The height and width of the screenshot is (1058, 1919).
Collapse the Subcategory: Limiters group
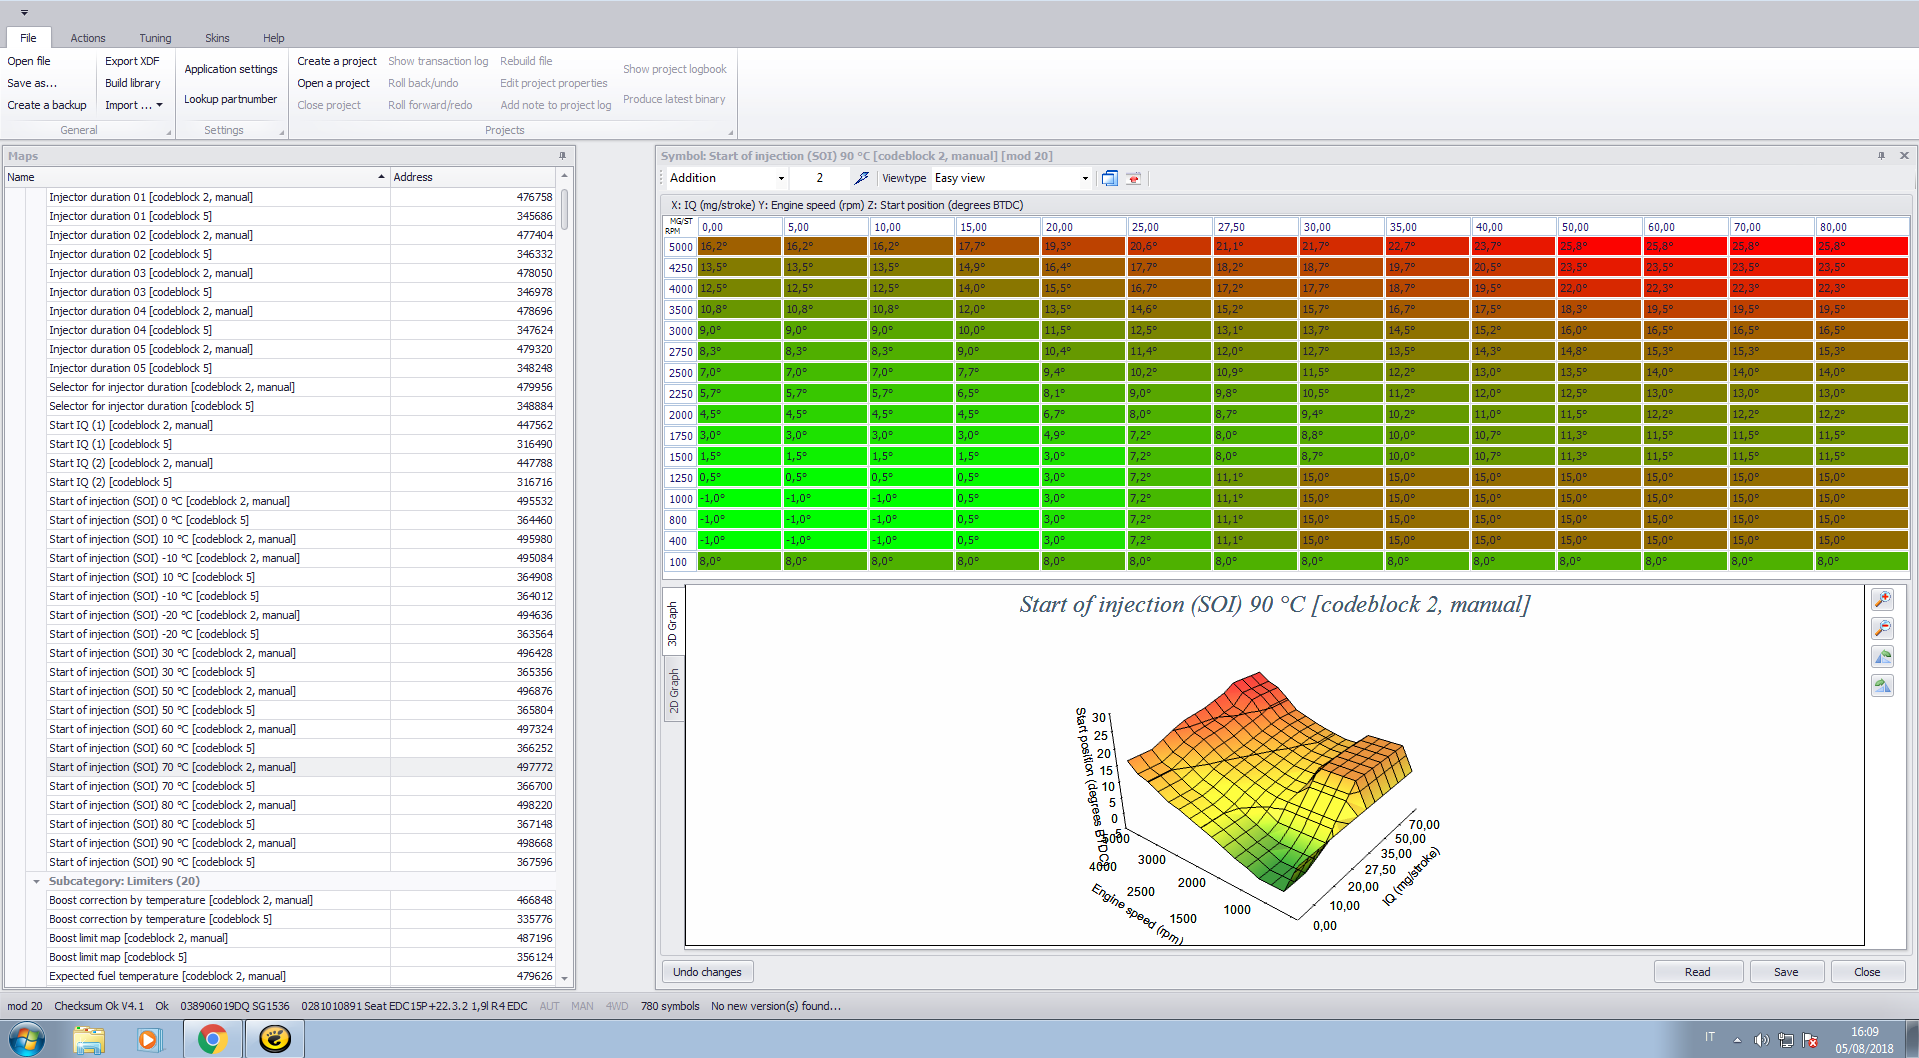tap(36, 881)
